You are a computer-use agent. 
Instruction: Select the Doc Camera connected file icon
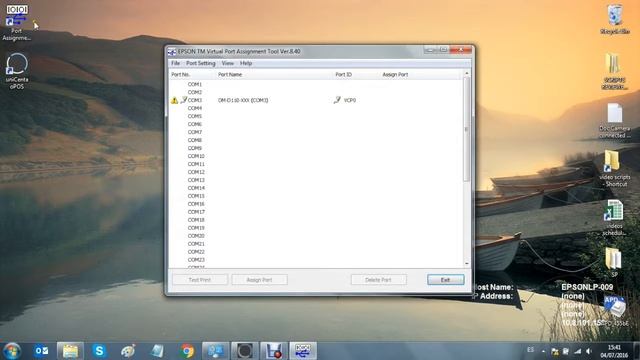click(x=615, y=121)
